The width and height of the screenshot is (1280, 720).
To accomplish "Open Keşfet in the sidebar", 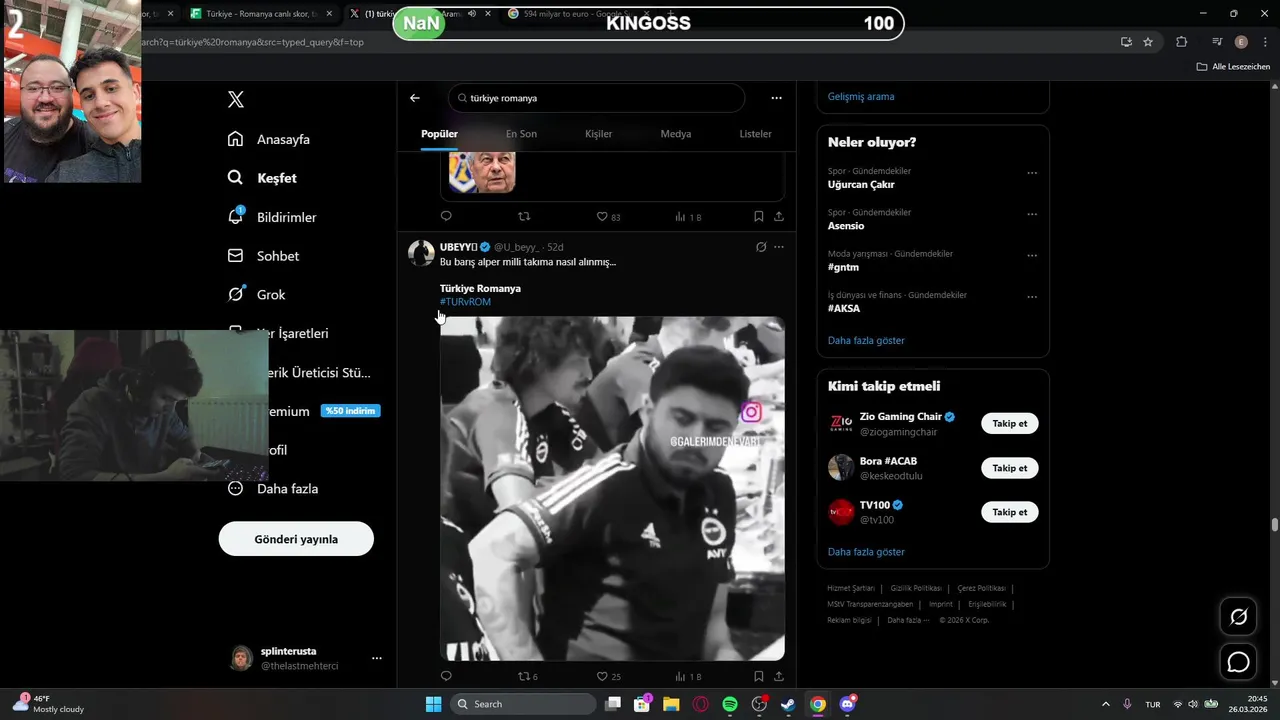I will tap(262, 178).
